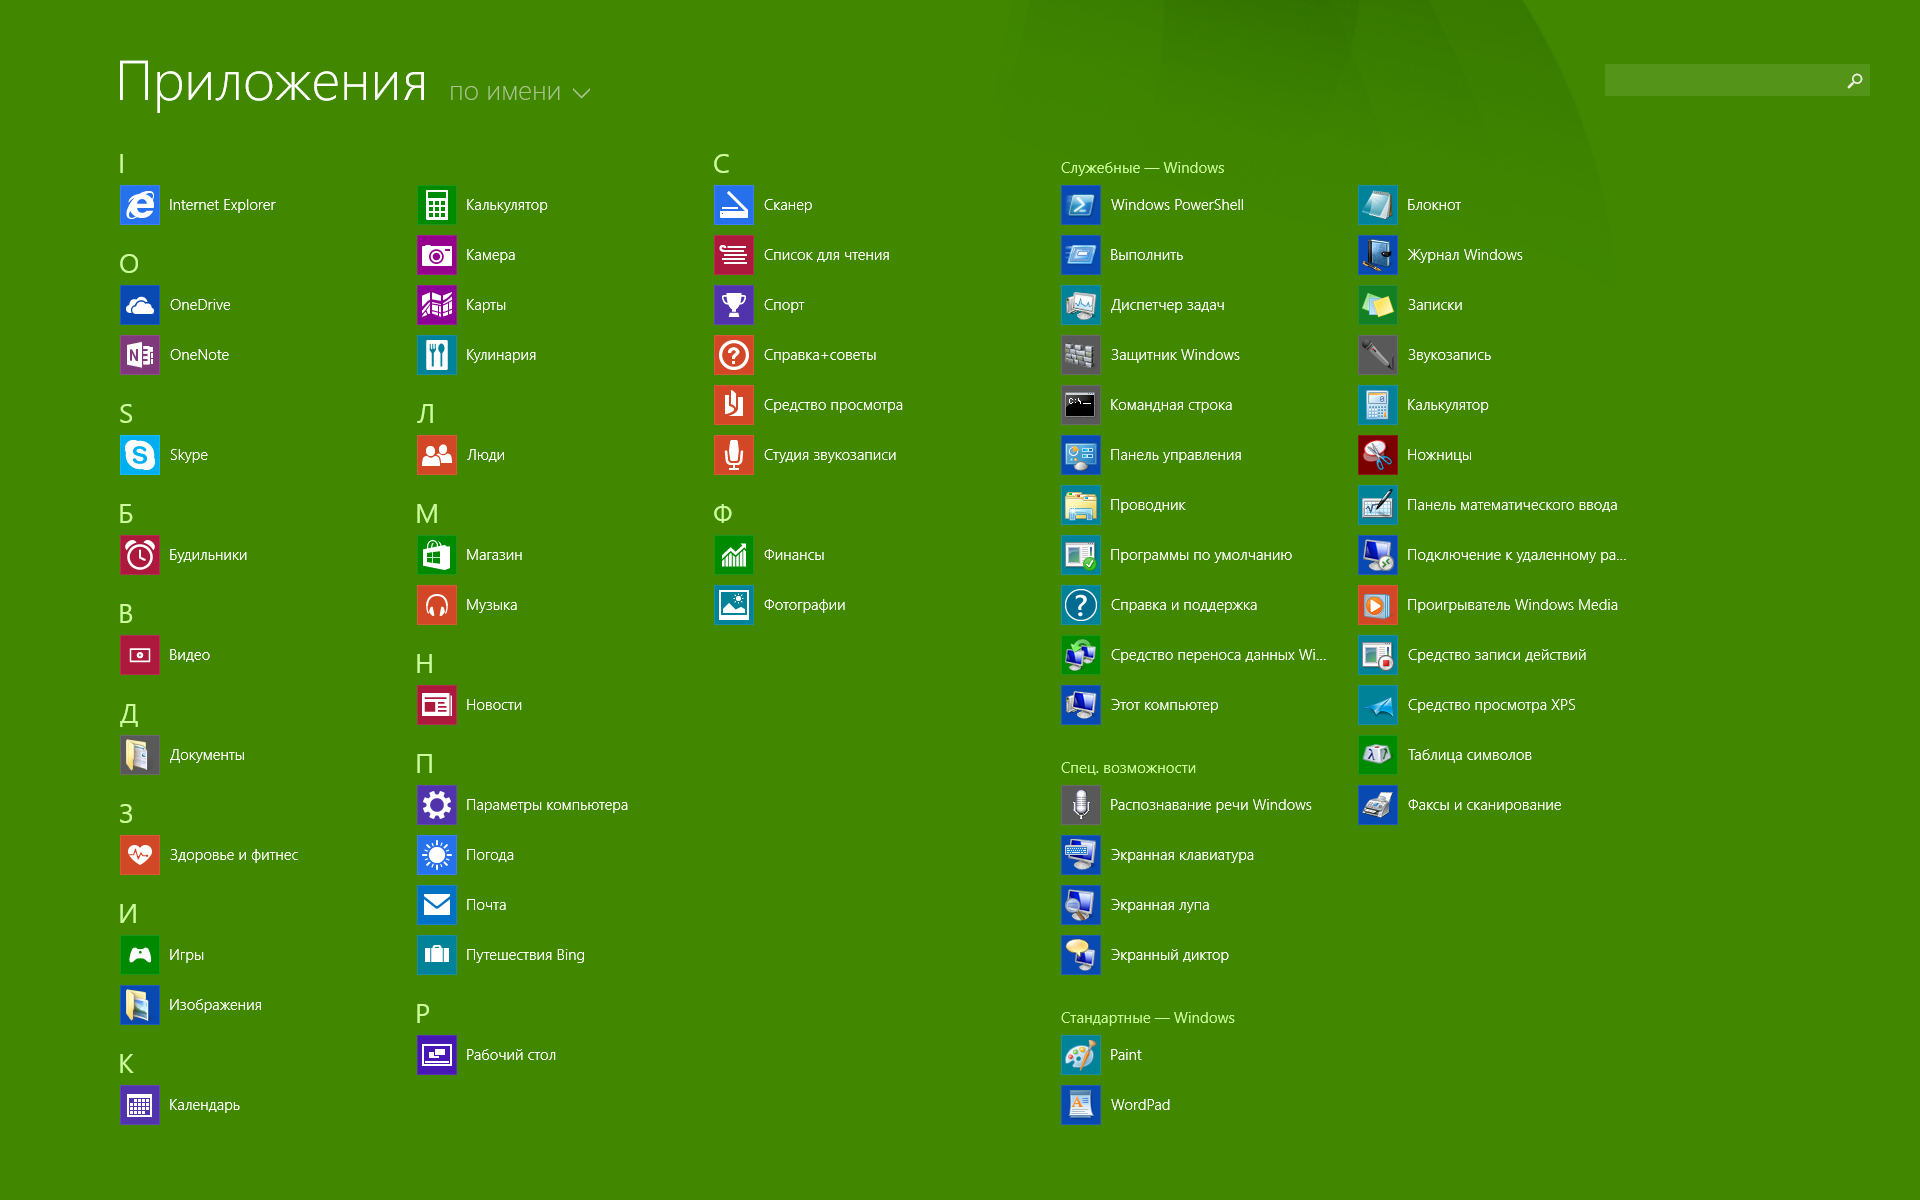Open Средство просмотра XPS
This screenshot has width=1920, height=1200.
pyautogui.click(x=1467, y=705)
